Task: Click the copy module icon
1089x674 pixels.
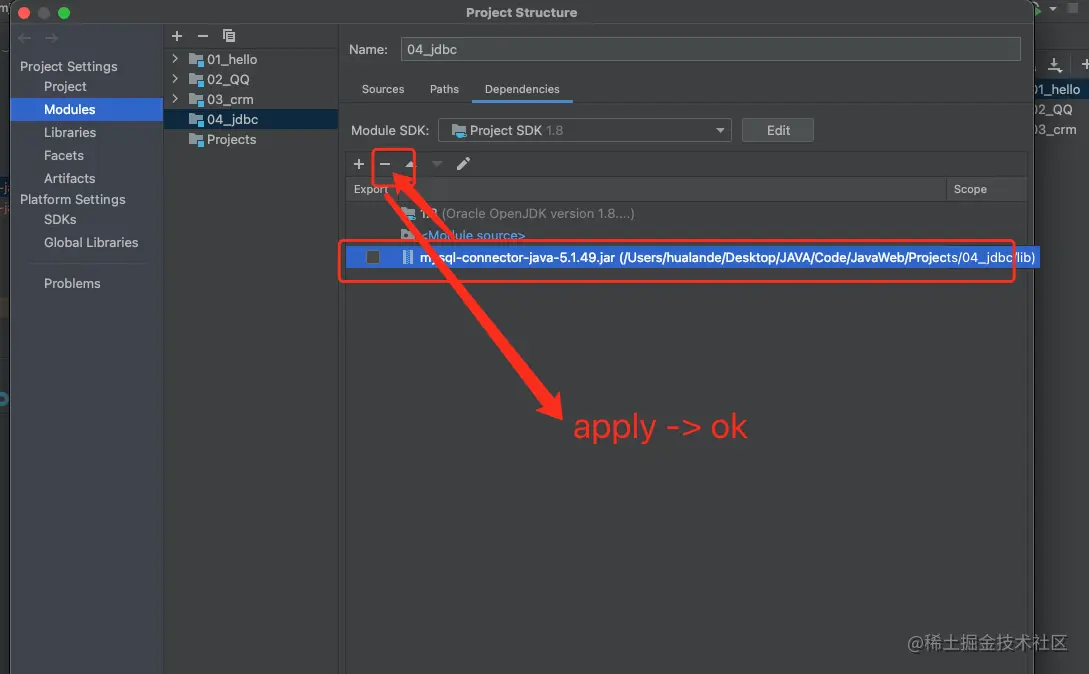Action: point(228,36)
